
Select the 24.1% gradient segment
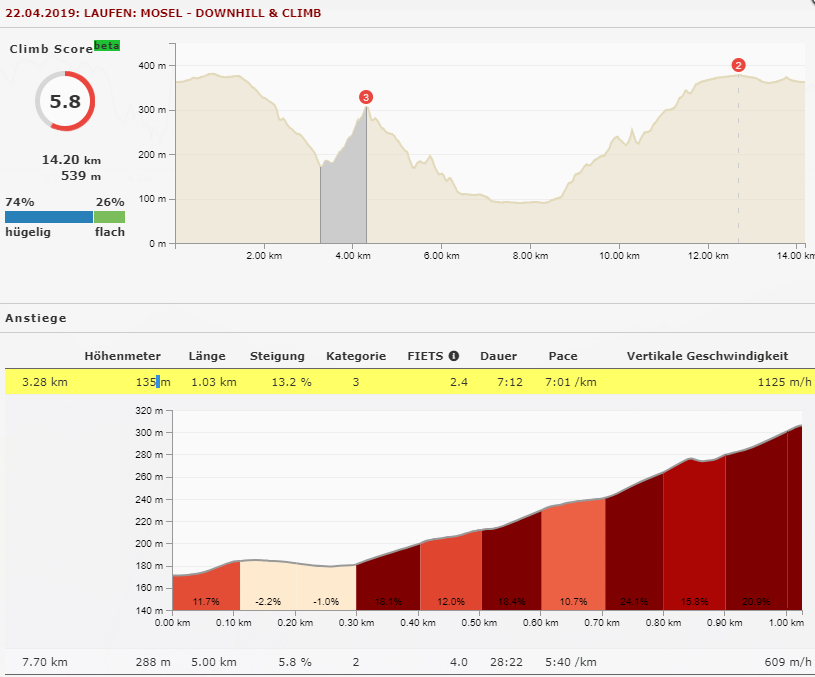click(633, 560)
